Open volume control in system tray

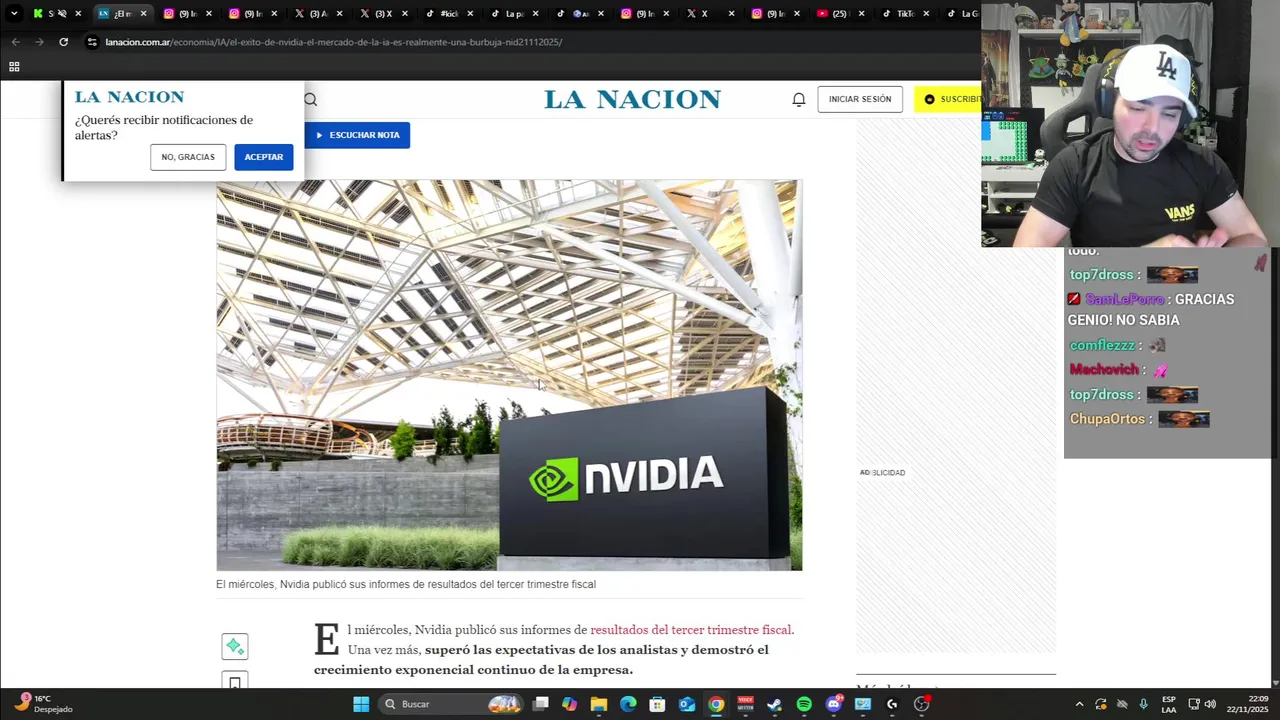[x=1210, y=704]
